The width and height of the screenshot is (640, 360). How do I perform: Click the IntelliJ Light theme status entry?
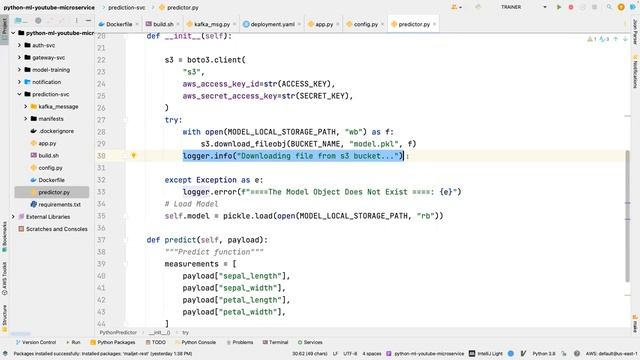coord(486,353)
